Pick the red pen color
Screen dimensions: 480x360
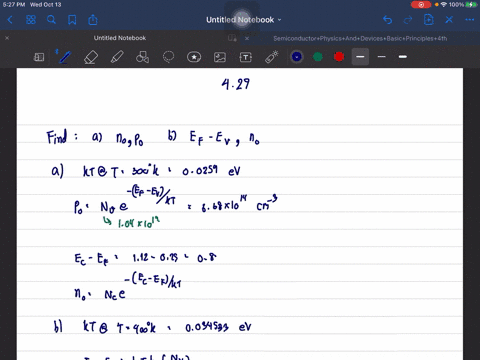[339, 57]
